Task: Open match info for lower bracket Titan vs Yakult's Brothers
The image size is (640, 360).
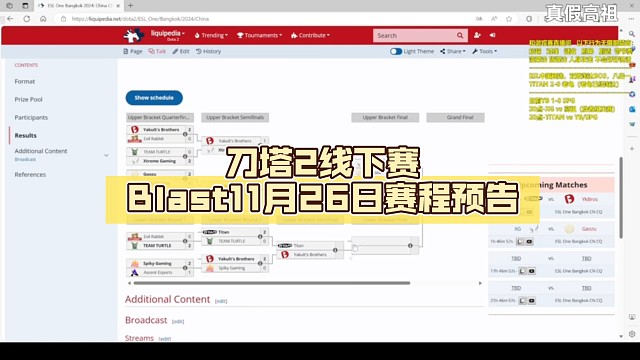Action: [335, 250]
